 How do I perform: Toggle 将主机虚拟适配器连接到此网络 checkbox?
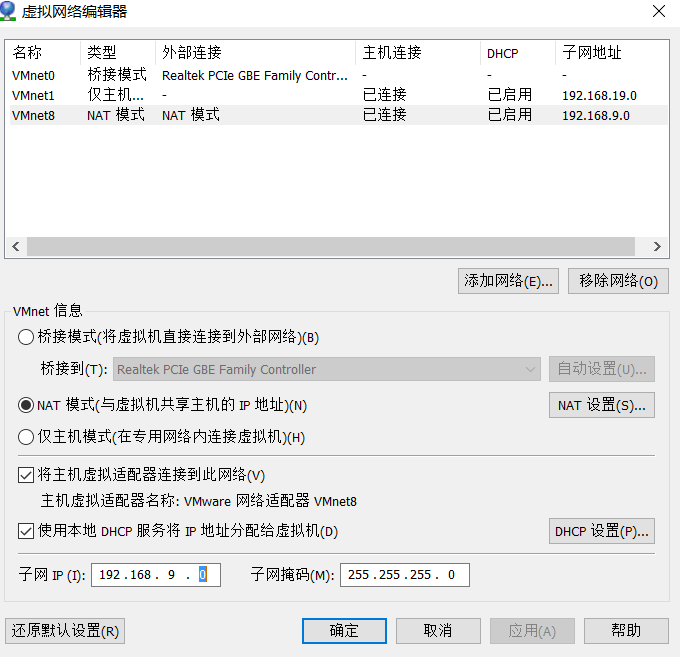(x=26, y=475)
